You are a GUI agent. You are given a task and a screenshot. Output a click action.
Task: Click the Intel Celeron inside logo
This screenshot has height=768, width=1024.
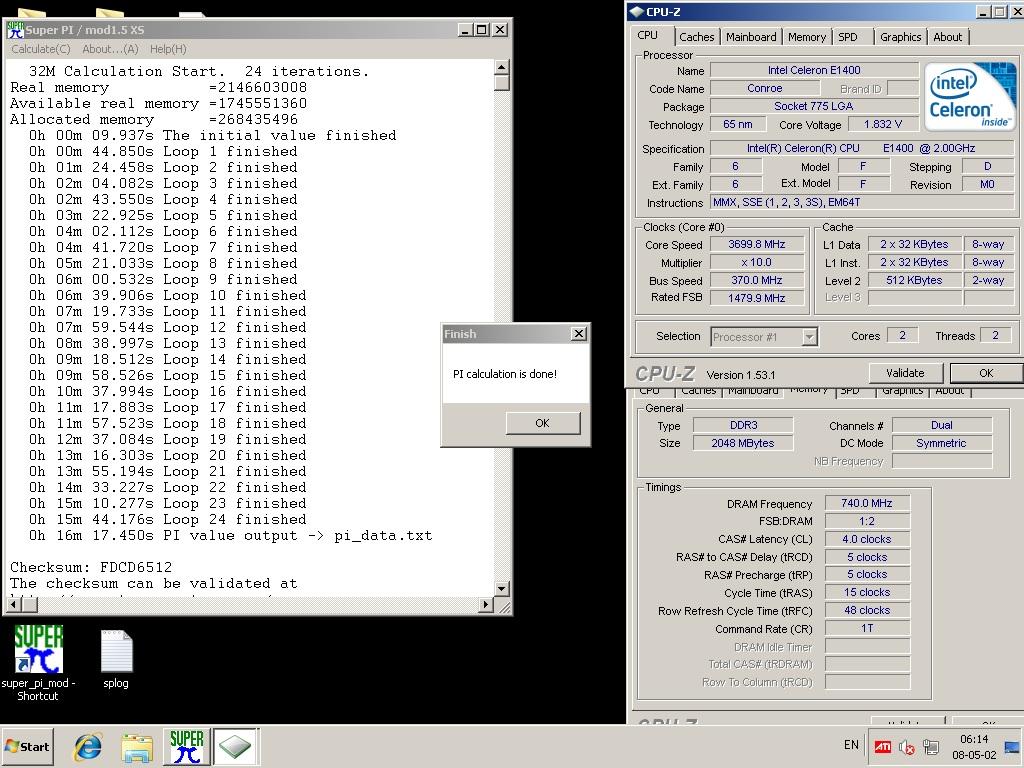point(970,96)
